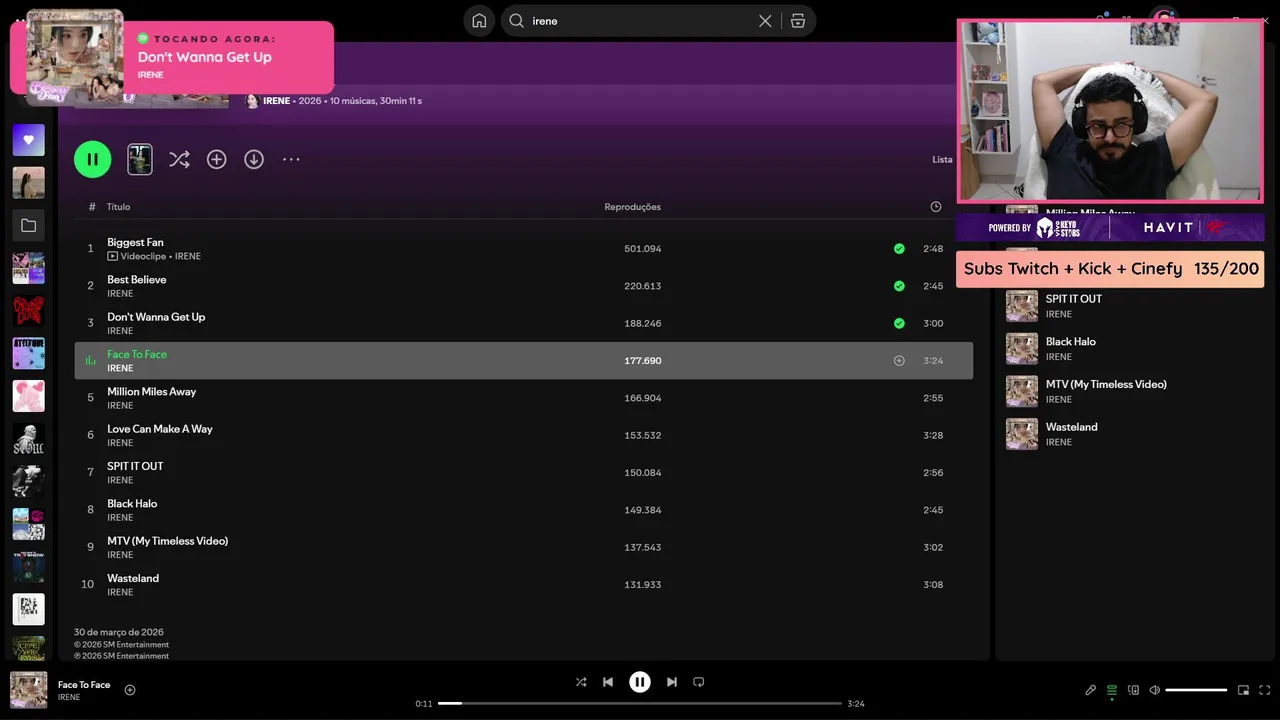Show lyrics with the microphone icon
Viewport: 1280px width, 720px height.
(1091, 690)
